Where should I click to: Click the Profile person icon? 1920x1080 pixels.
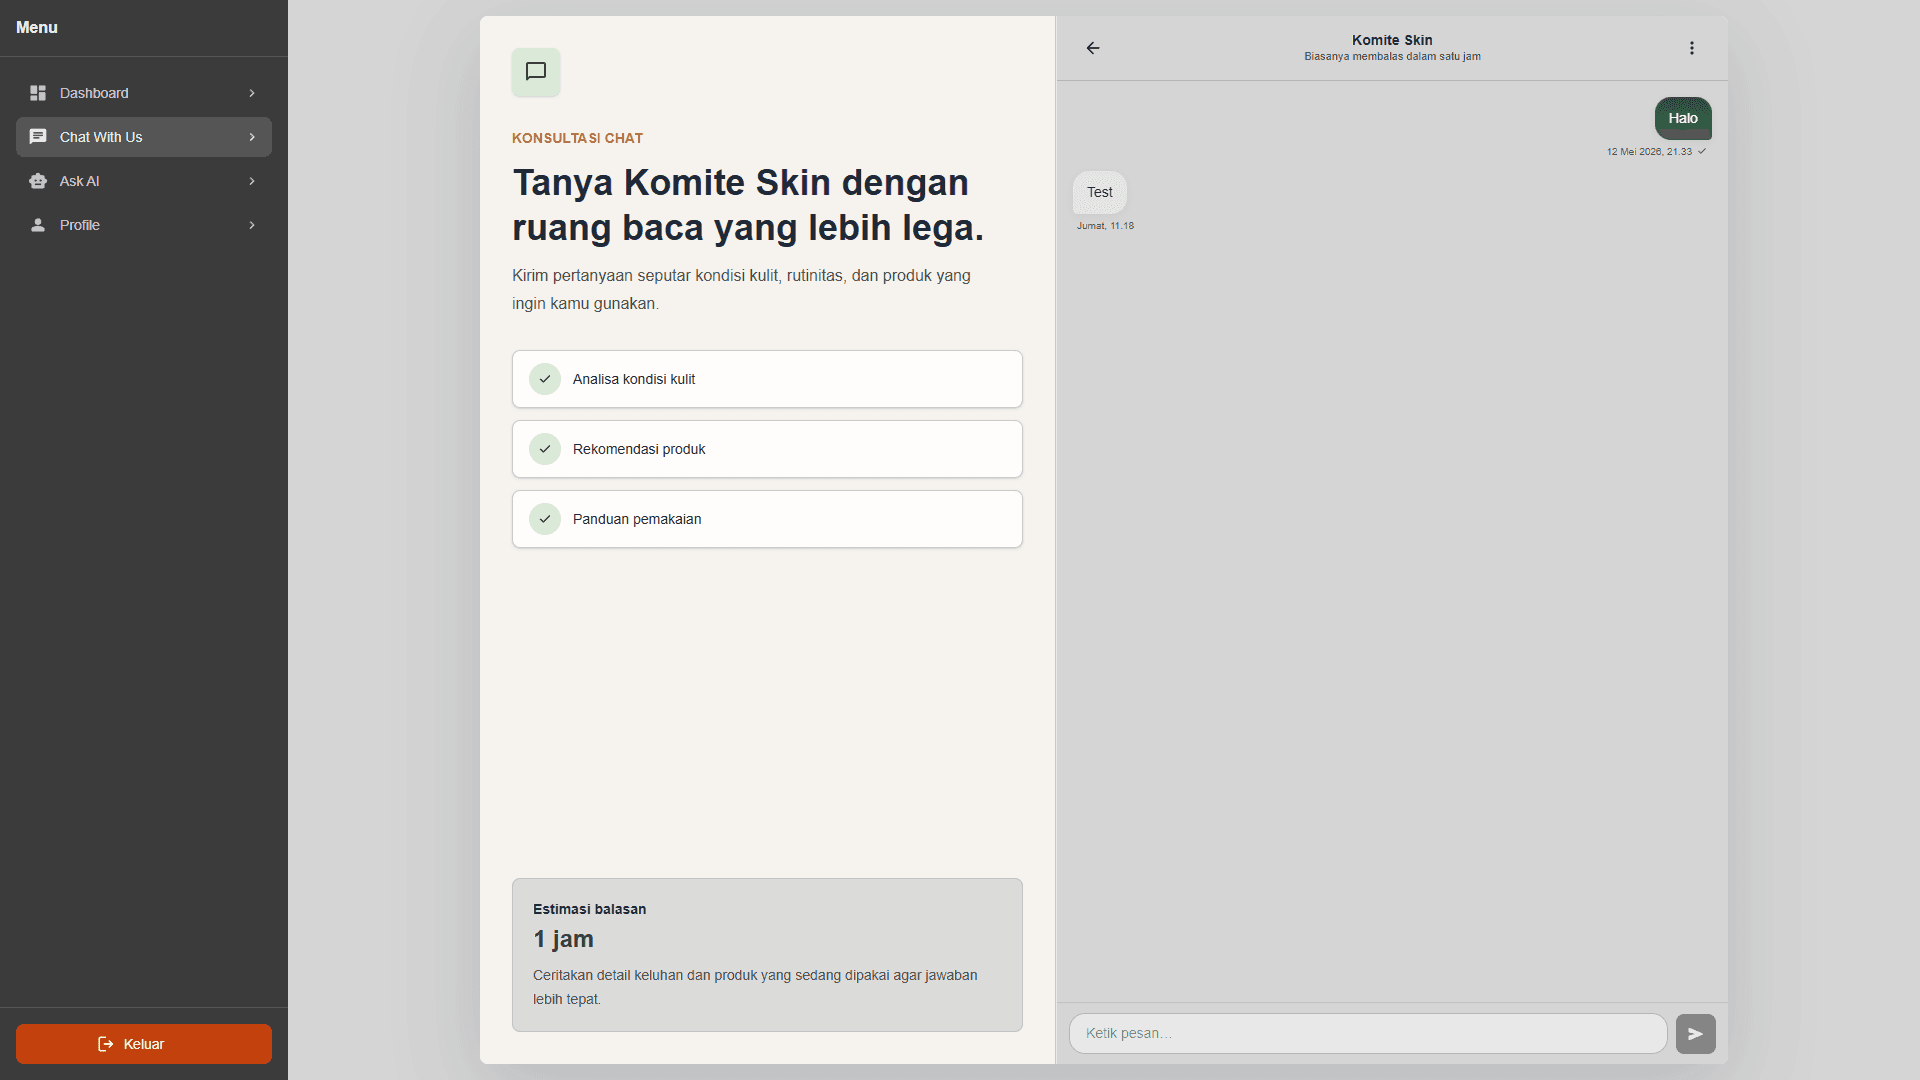coord(38,225)
